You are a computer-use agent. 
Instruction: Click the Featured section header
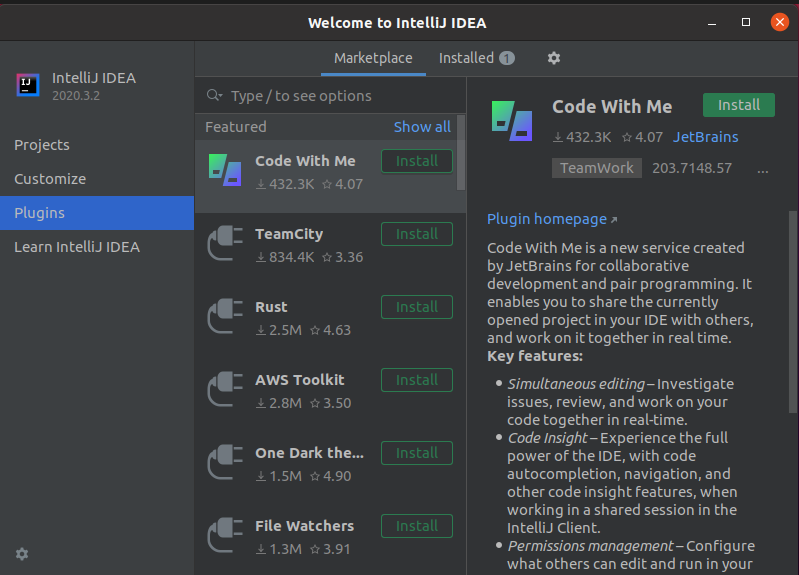(x=235, y=127)
